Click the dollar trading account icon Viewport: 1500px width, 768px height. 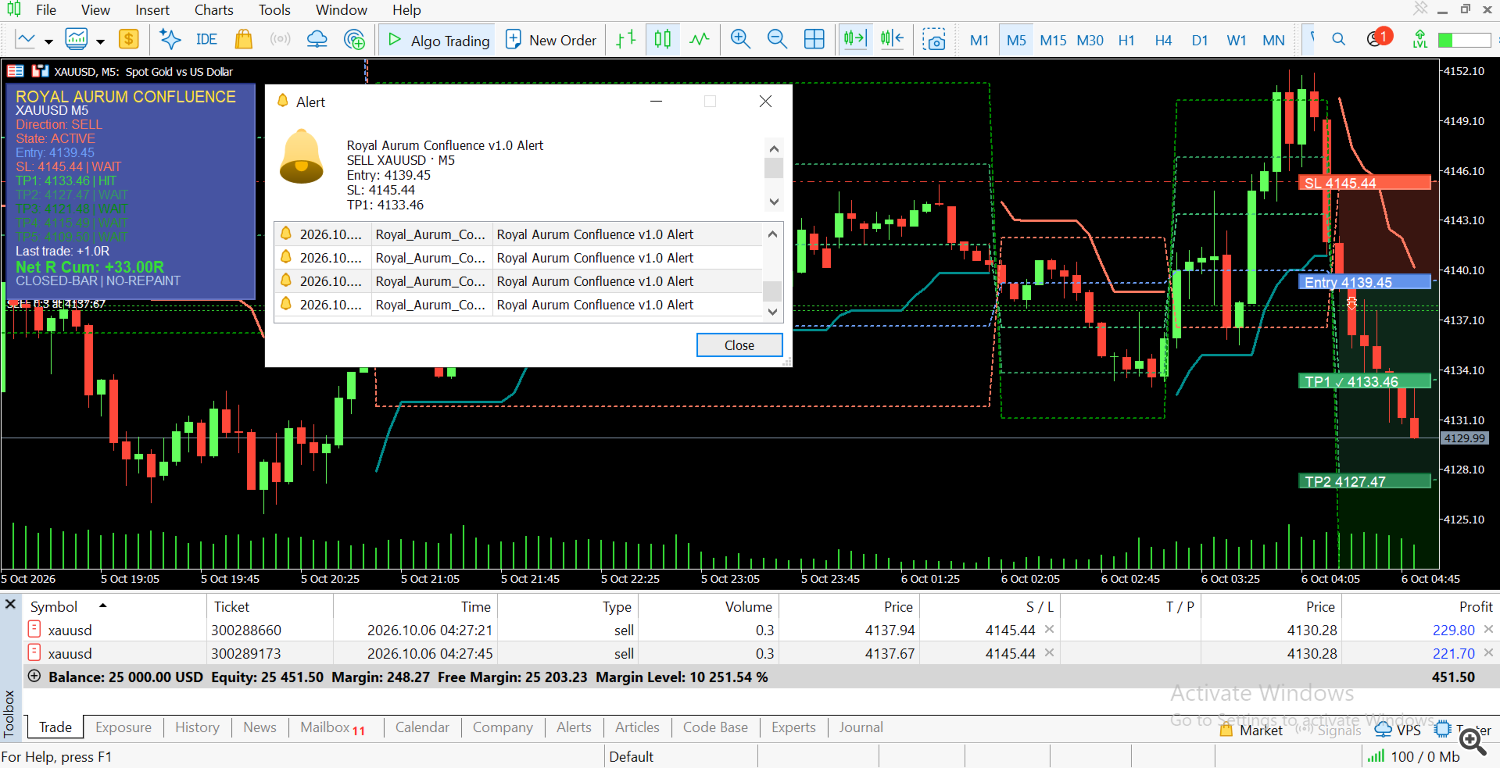tap(128, 40)
